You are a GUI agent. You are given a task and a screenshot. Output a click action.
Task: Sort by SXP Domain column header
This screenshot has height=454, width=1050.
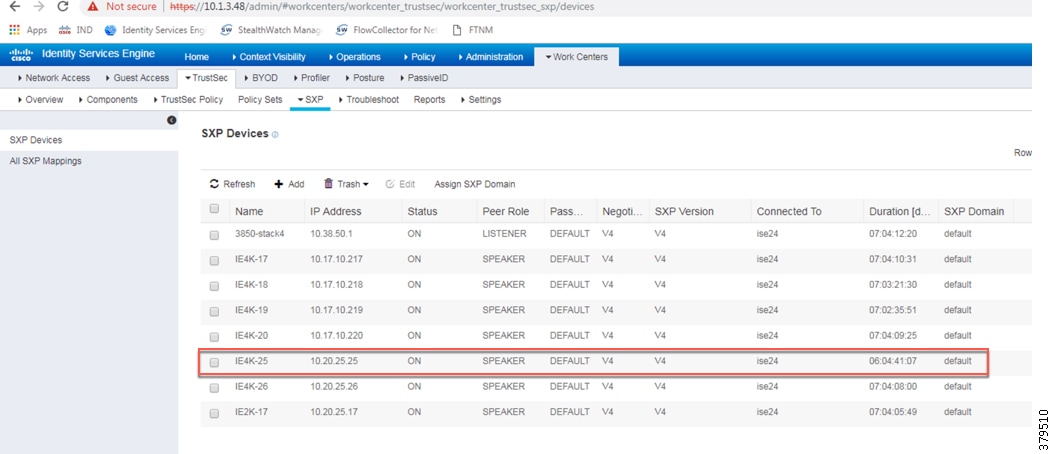(x=974, y=211)
